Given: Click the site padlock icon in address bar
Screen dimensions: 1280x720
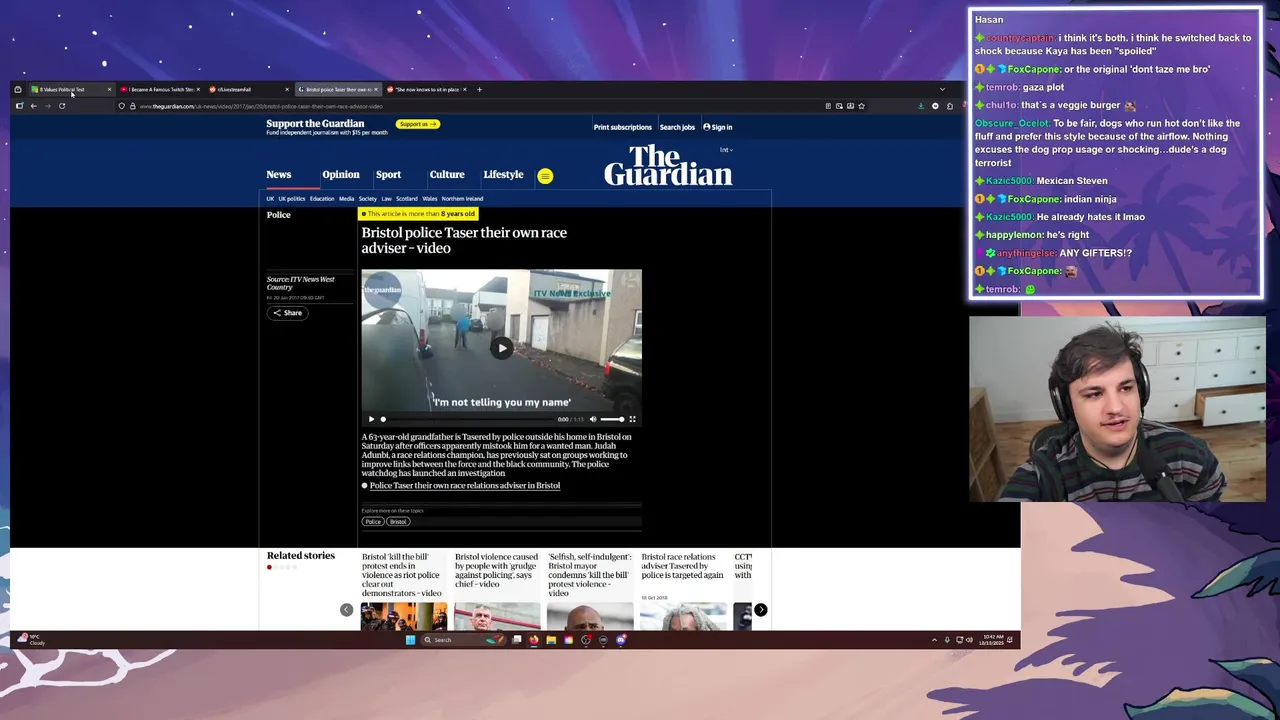Looking at the screenshot, I should click(x=132, y=106).
